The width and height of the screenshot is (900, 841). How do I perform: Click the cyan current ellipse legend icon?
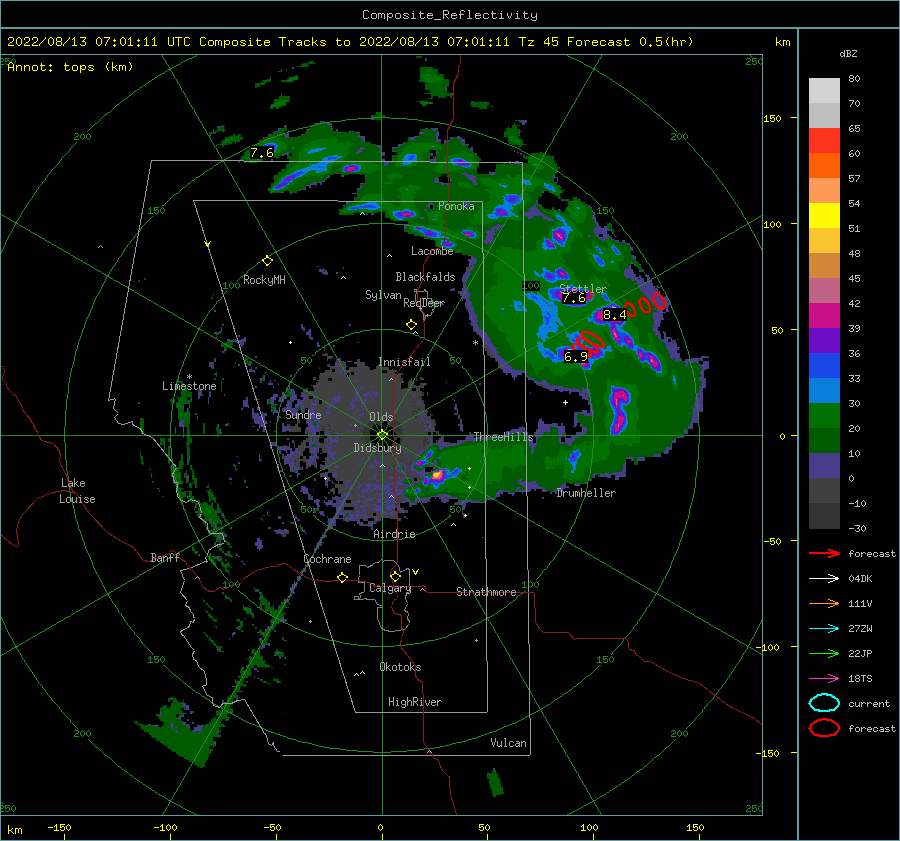(x=824, y=703)
